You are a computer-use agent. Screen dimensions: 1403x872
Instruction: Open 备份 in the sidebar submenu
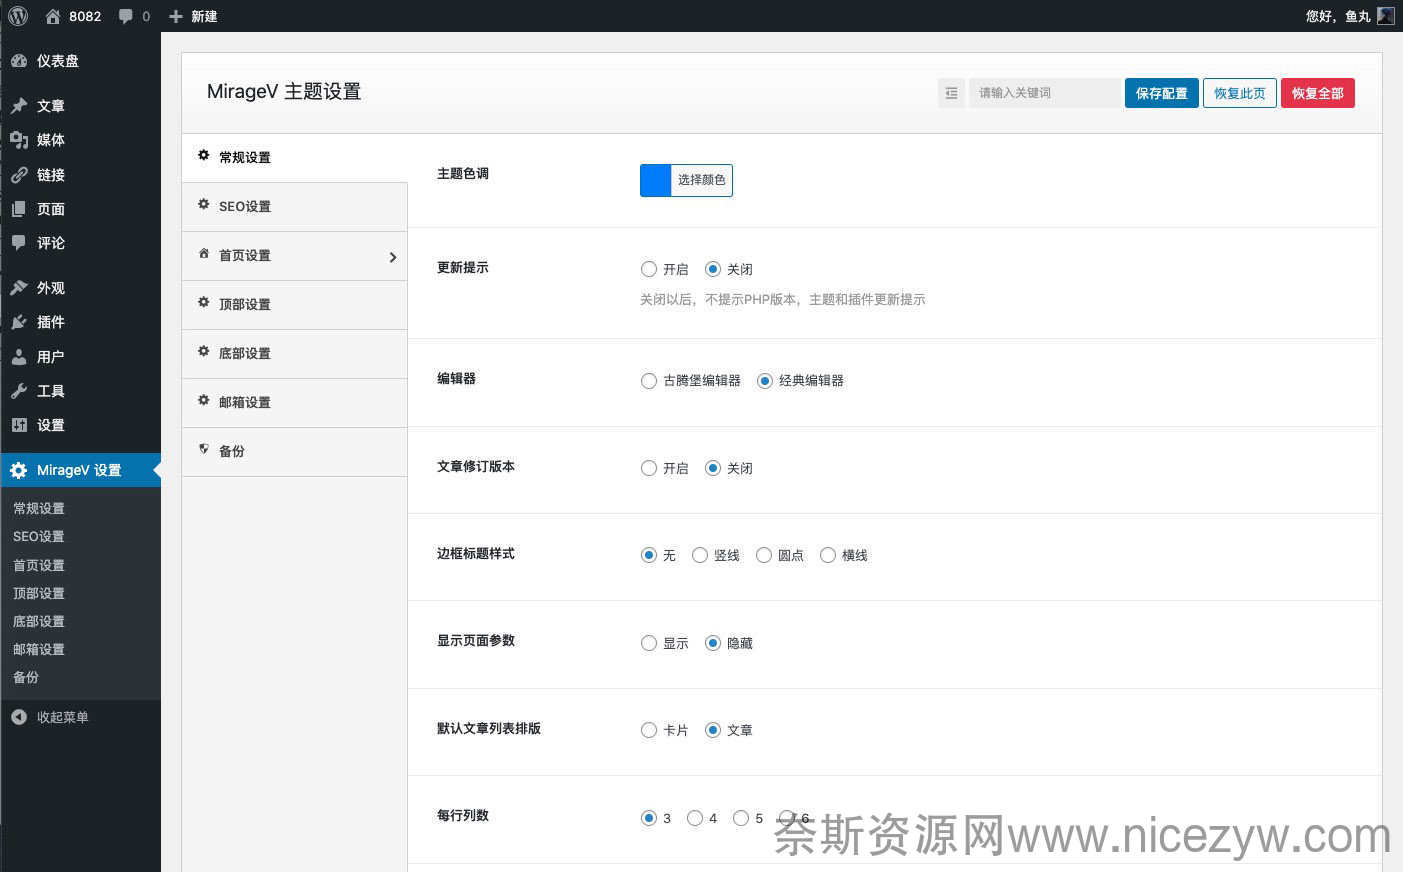pyautogui.click(x=26, y=677)
